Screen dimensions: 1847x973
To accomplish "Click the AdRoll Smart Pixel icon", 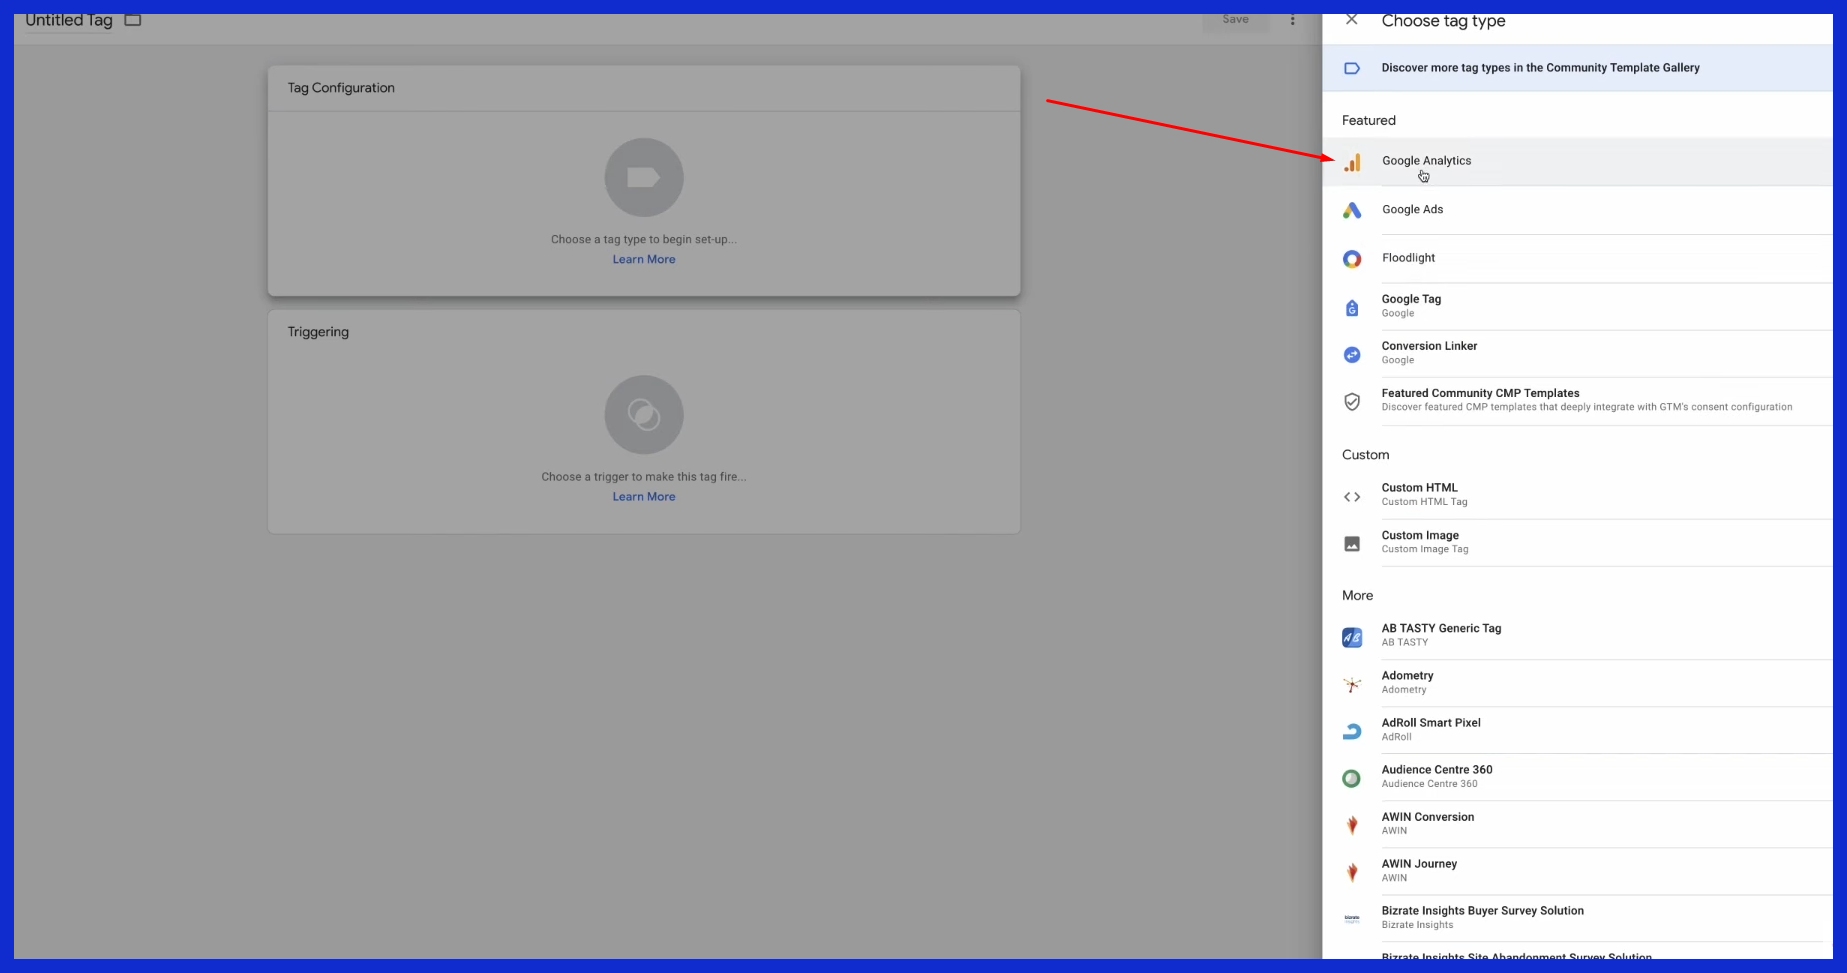I will click(x=1352, y=731).
